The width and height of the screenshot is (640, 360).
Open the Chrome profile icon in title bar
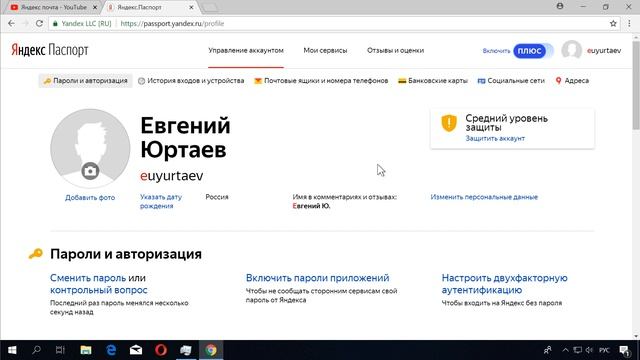point(560,6)
